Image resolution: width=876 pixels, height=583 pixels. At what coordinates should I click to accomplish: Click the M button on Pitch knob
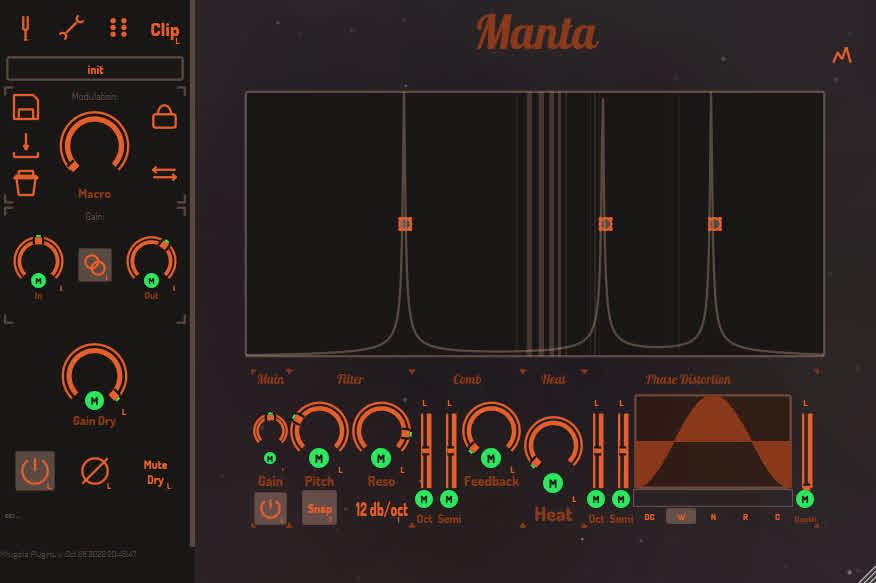(319, 458)
